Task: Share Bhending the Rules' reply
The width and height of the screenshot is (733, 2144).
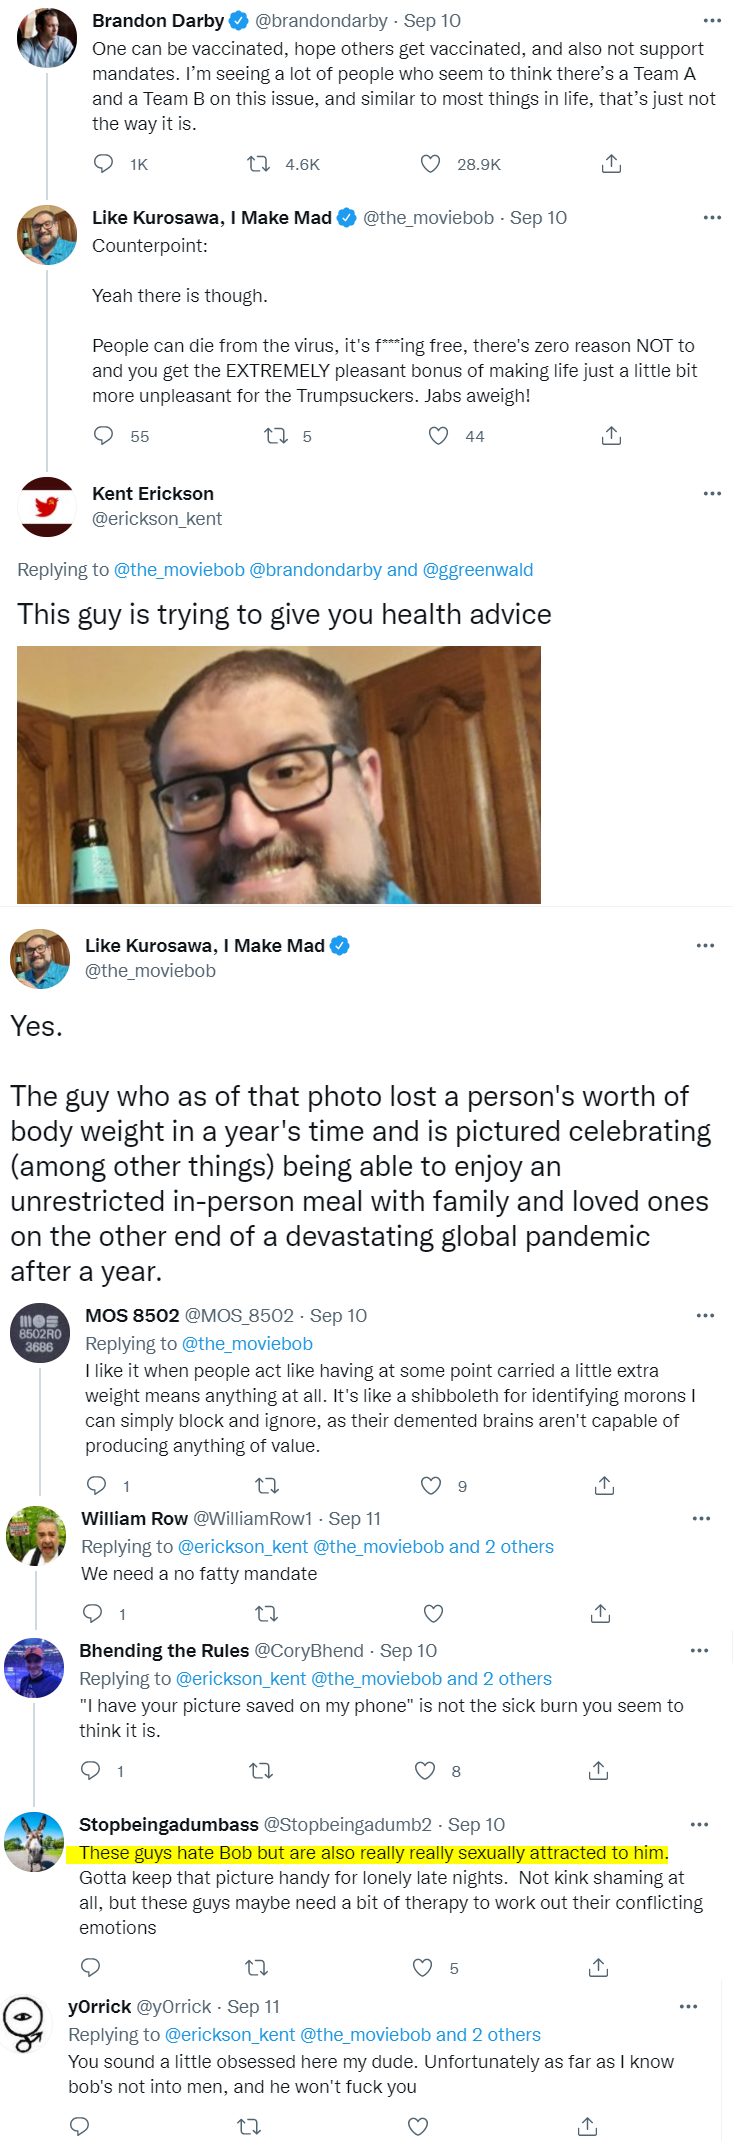Action: coord(598,1771)
